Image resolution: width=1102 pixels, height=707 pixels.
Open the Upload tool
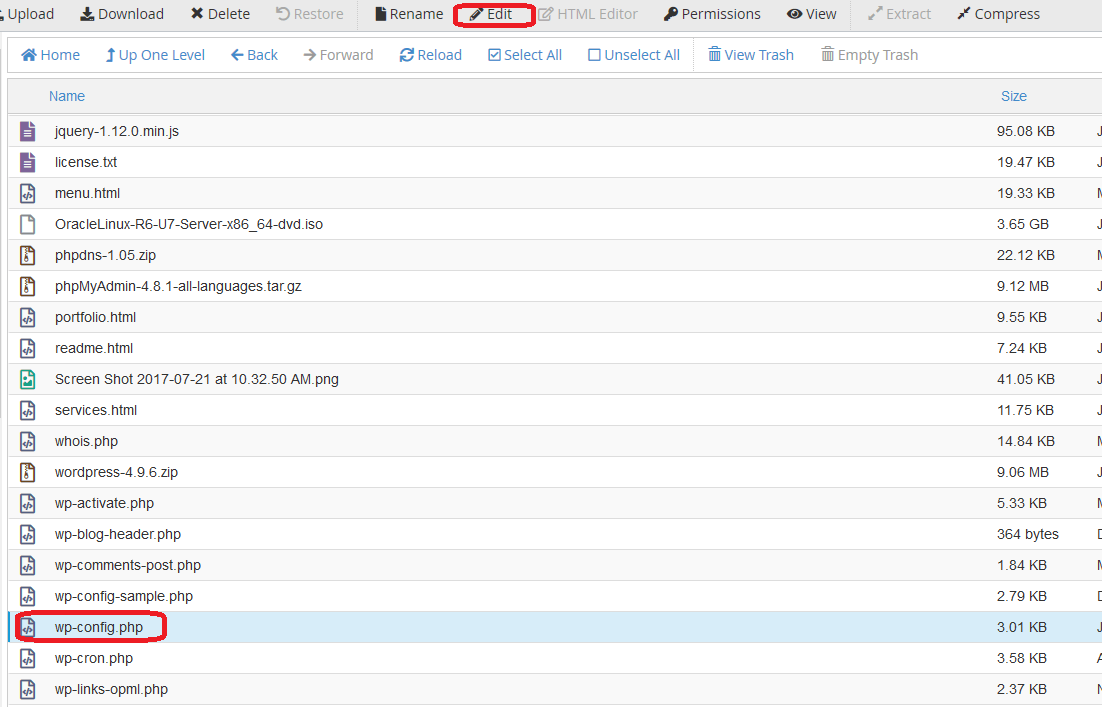27,14
